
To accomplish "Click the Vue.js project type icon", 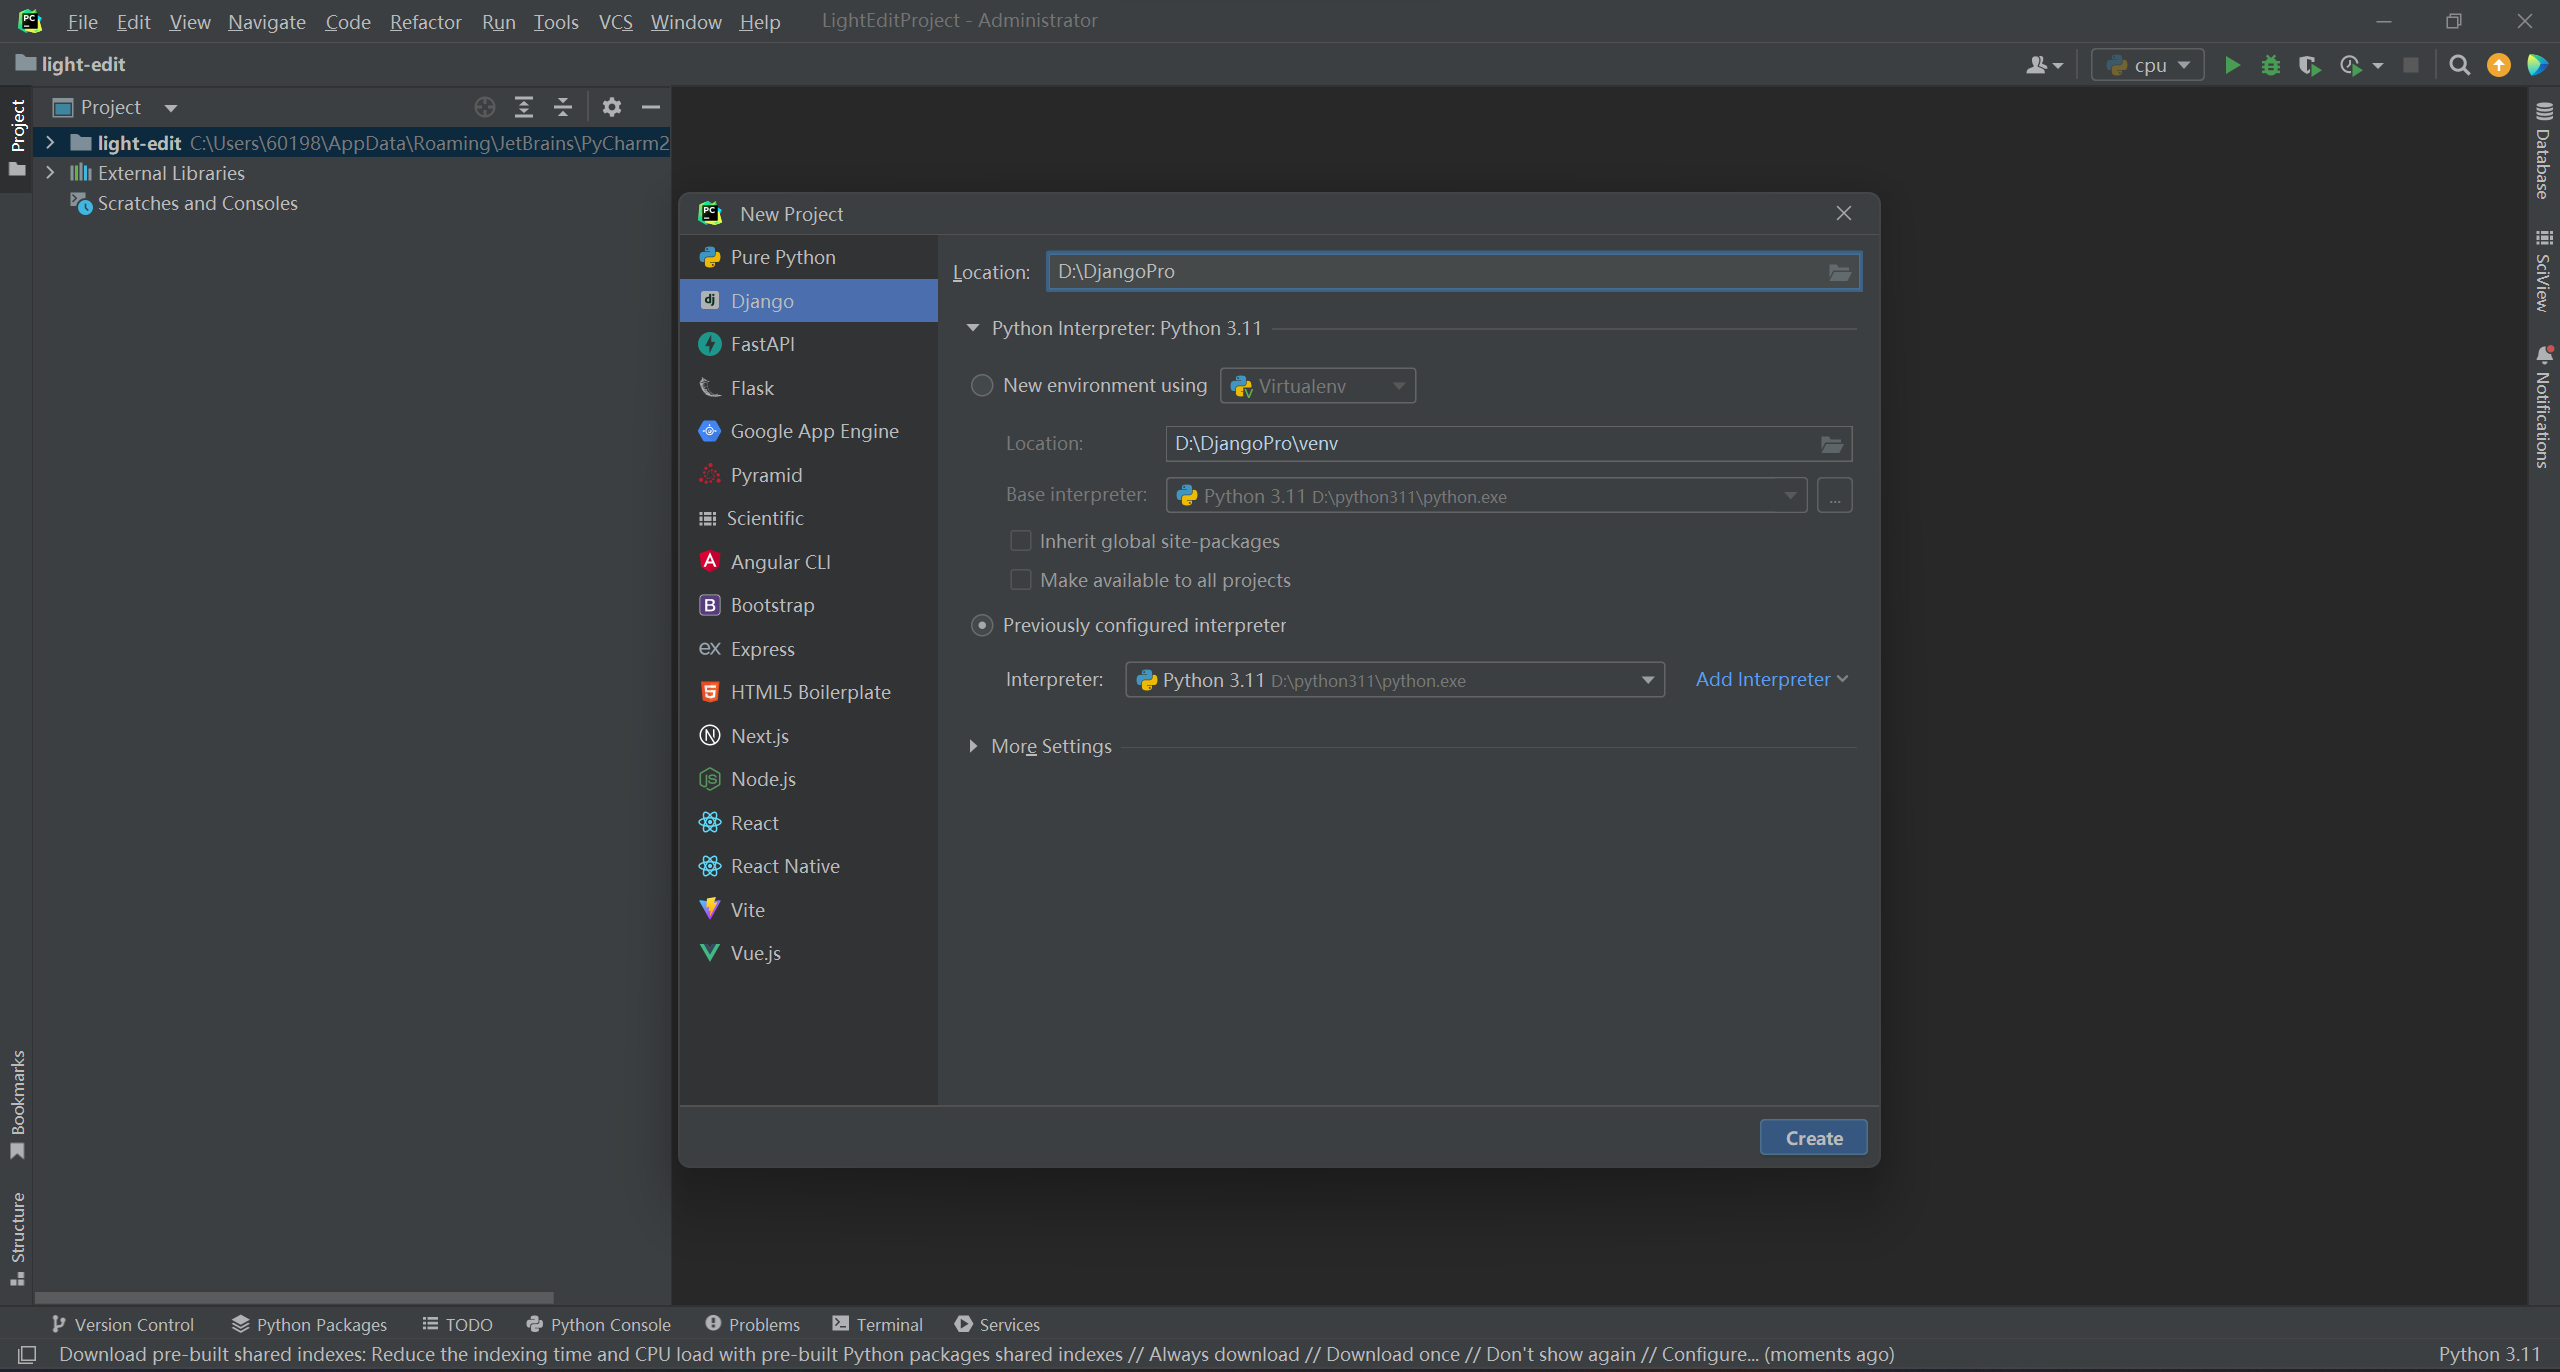I will click(709, 952).
